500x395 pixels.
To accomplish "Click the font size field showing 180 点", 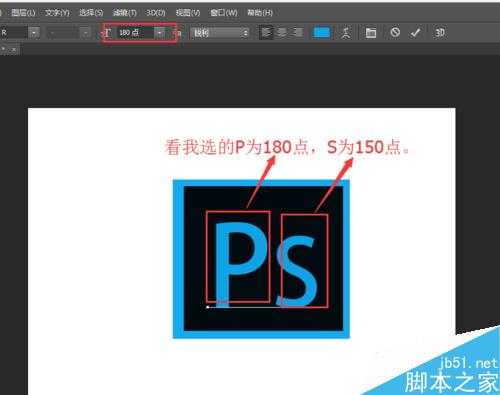I will pos(135,33).
